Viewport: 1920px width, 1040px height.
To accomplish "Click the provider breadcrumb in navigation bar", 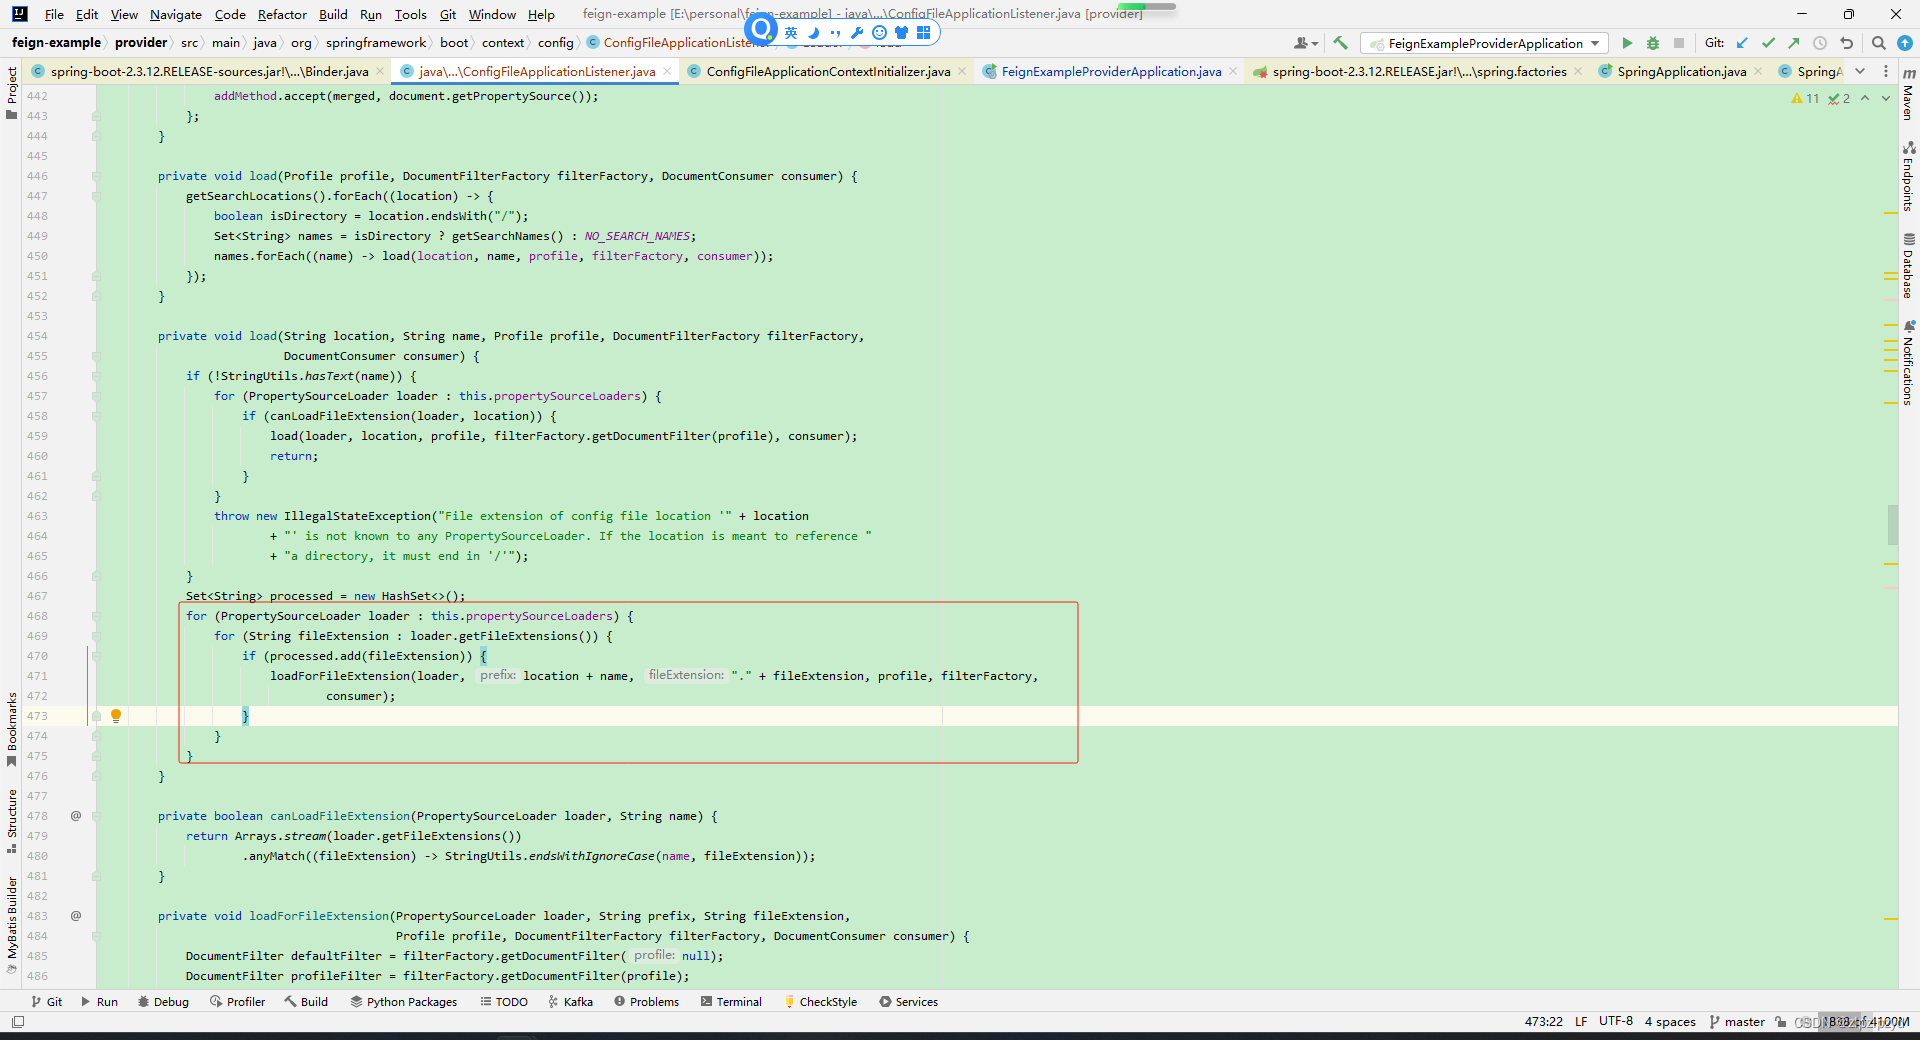I will [x=140, y=43].
